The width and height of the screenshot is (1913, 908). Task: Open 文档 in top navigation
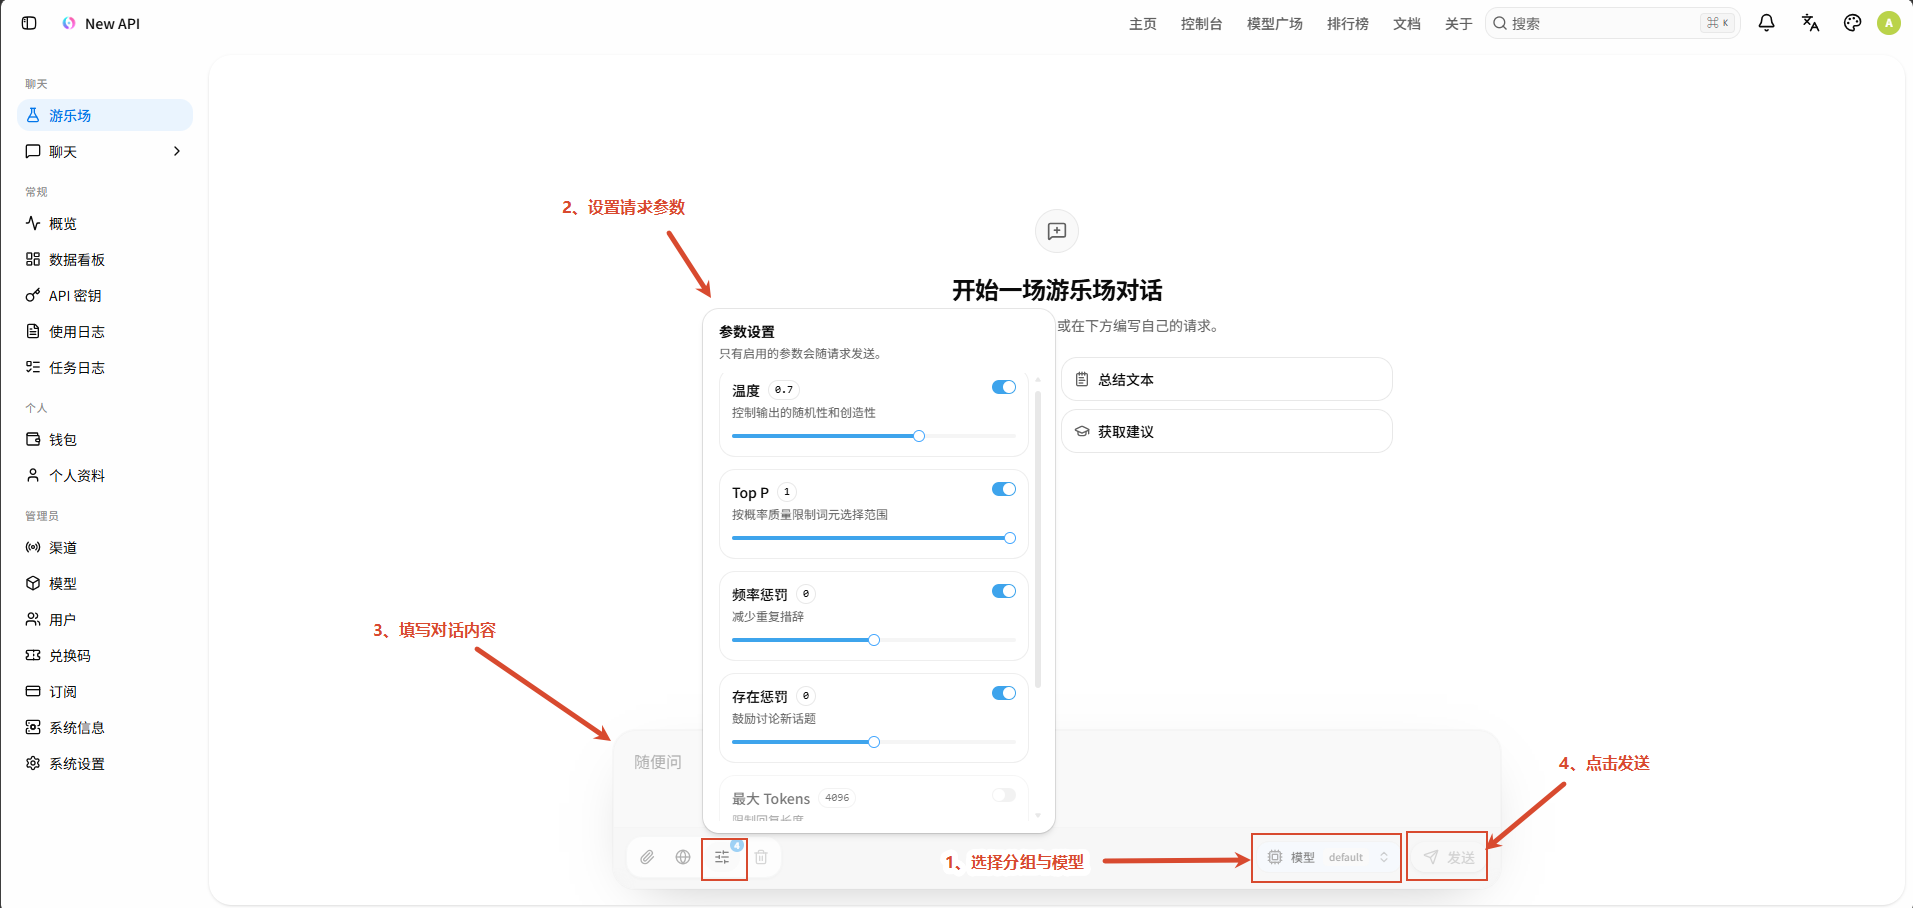[1407, 23]
